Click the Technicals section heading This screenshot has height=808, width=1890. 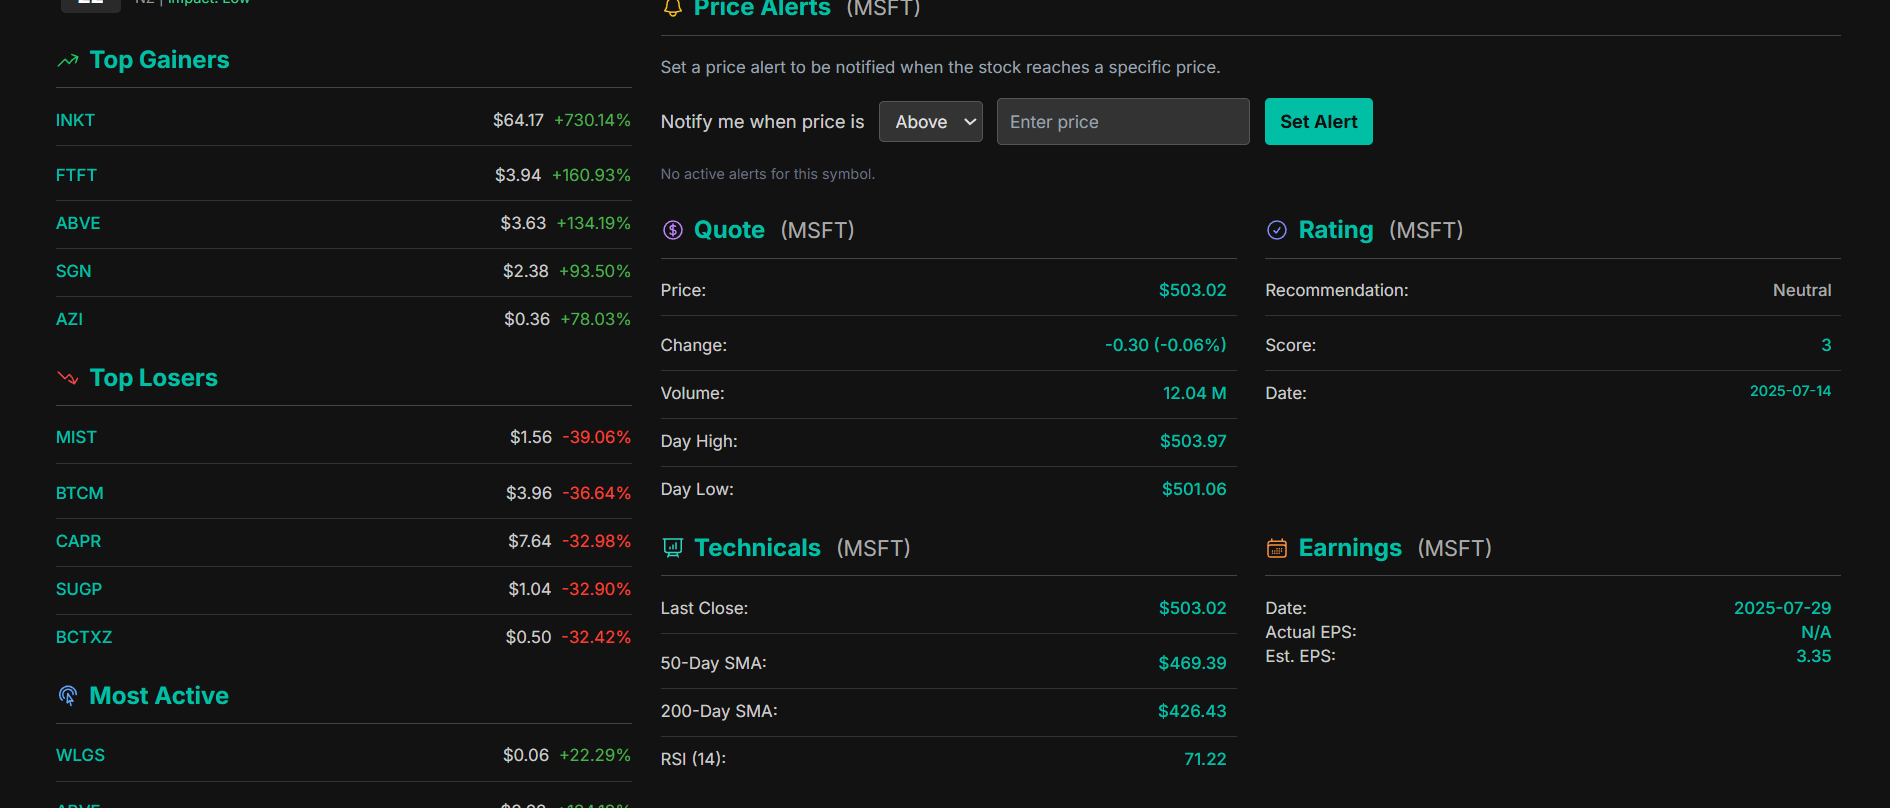757,548
